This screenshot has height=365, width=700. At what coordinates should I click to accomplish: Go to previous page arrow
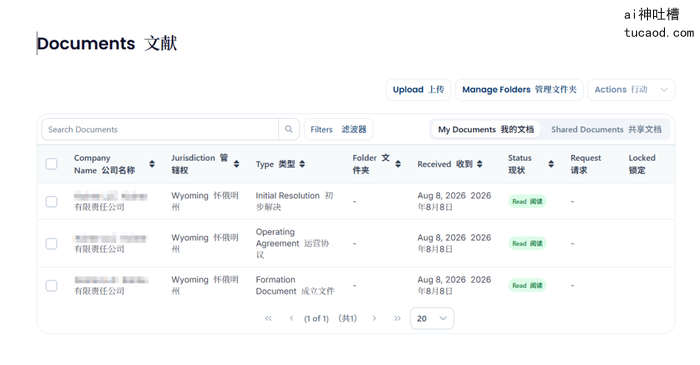292,318
